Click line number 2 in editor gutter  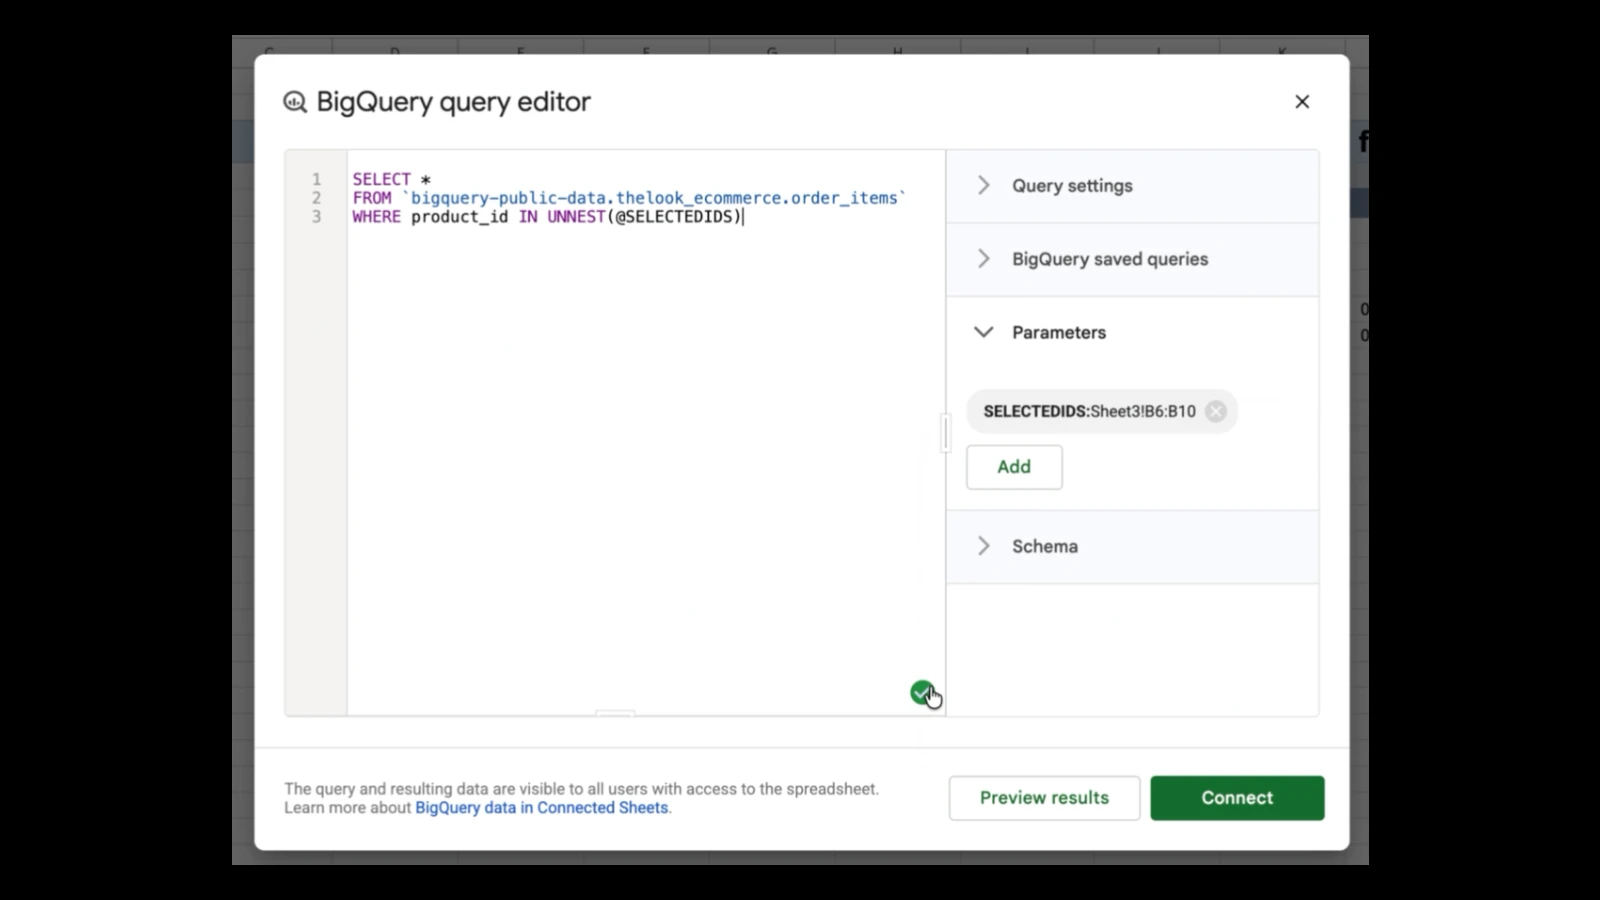(316, 198)
